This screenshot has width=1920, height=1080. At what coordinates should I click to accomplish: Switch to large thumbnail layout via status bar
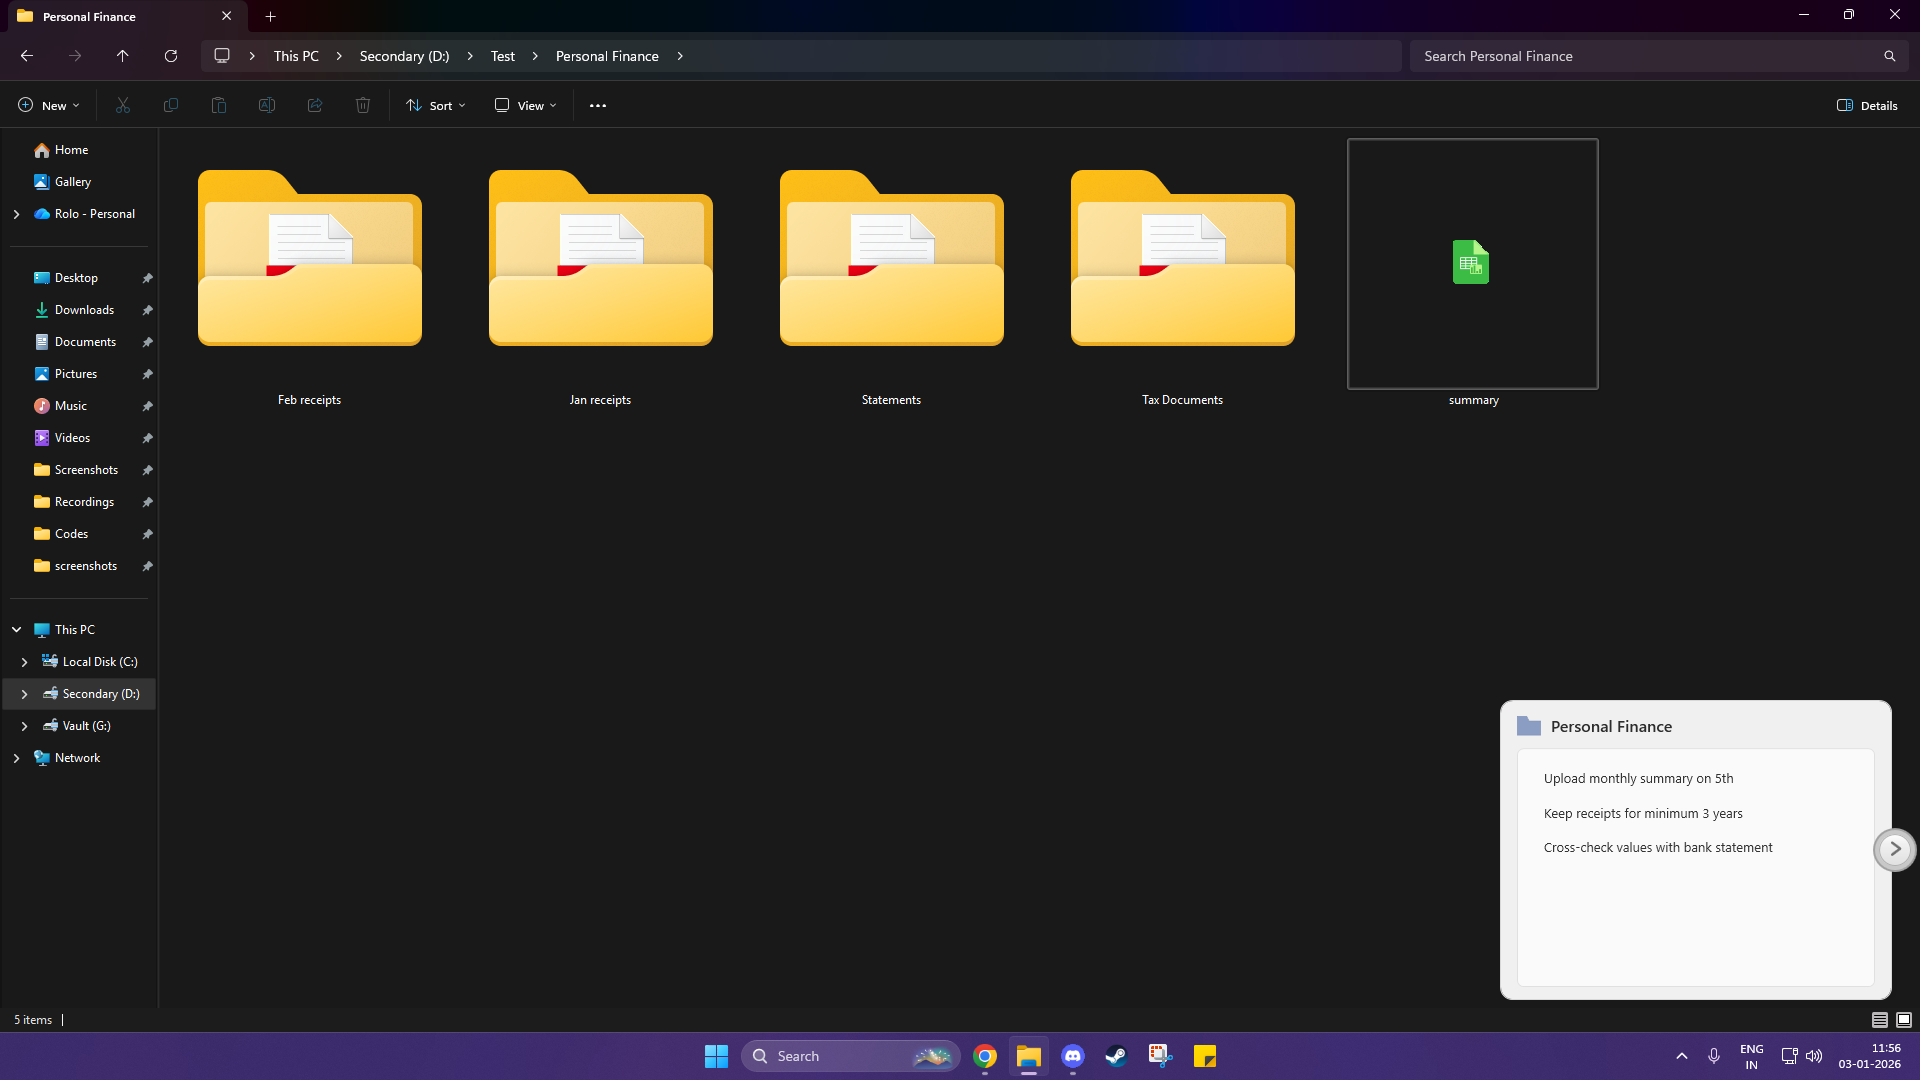pyautogui.click(x=1905, y=1019)
